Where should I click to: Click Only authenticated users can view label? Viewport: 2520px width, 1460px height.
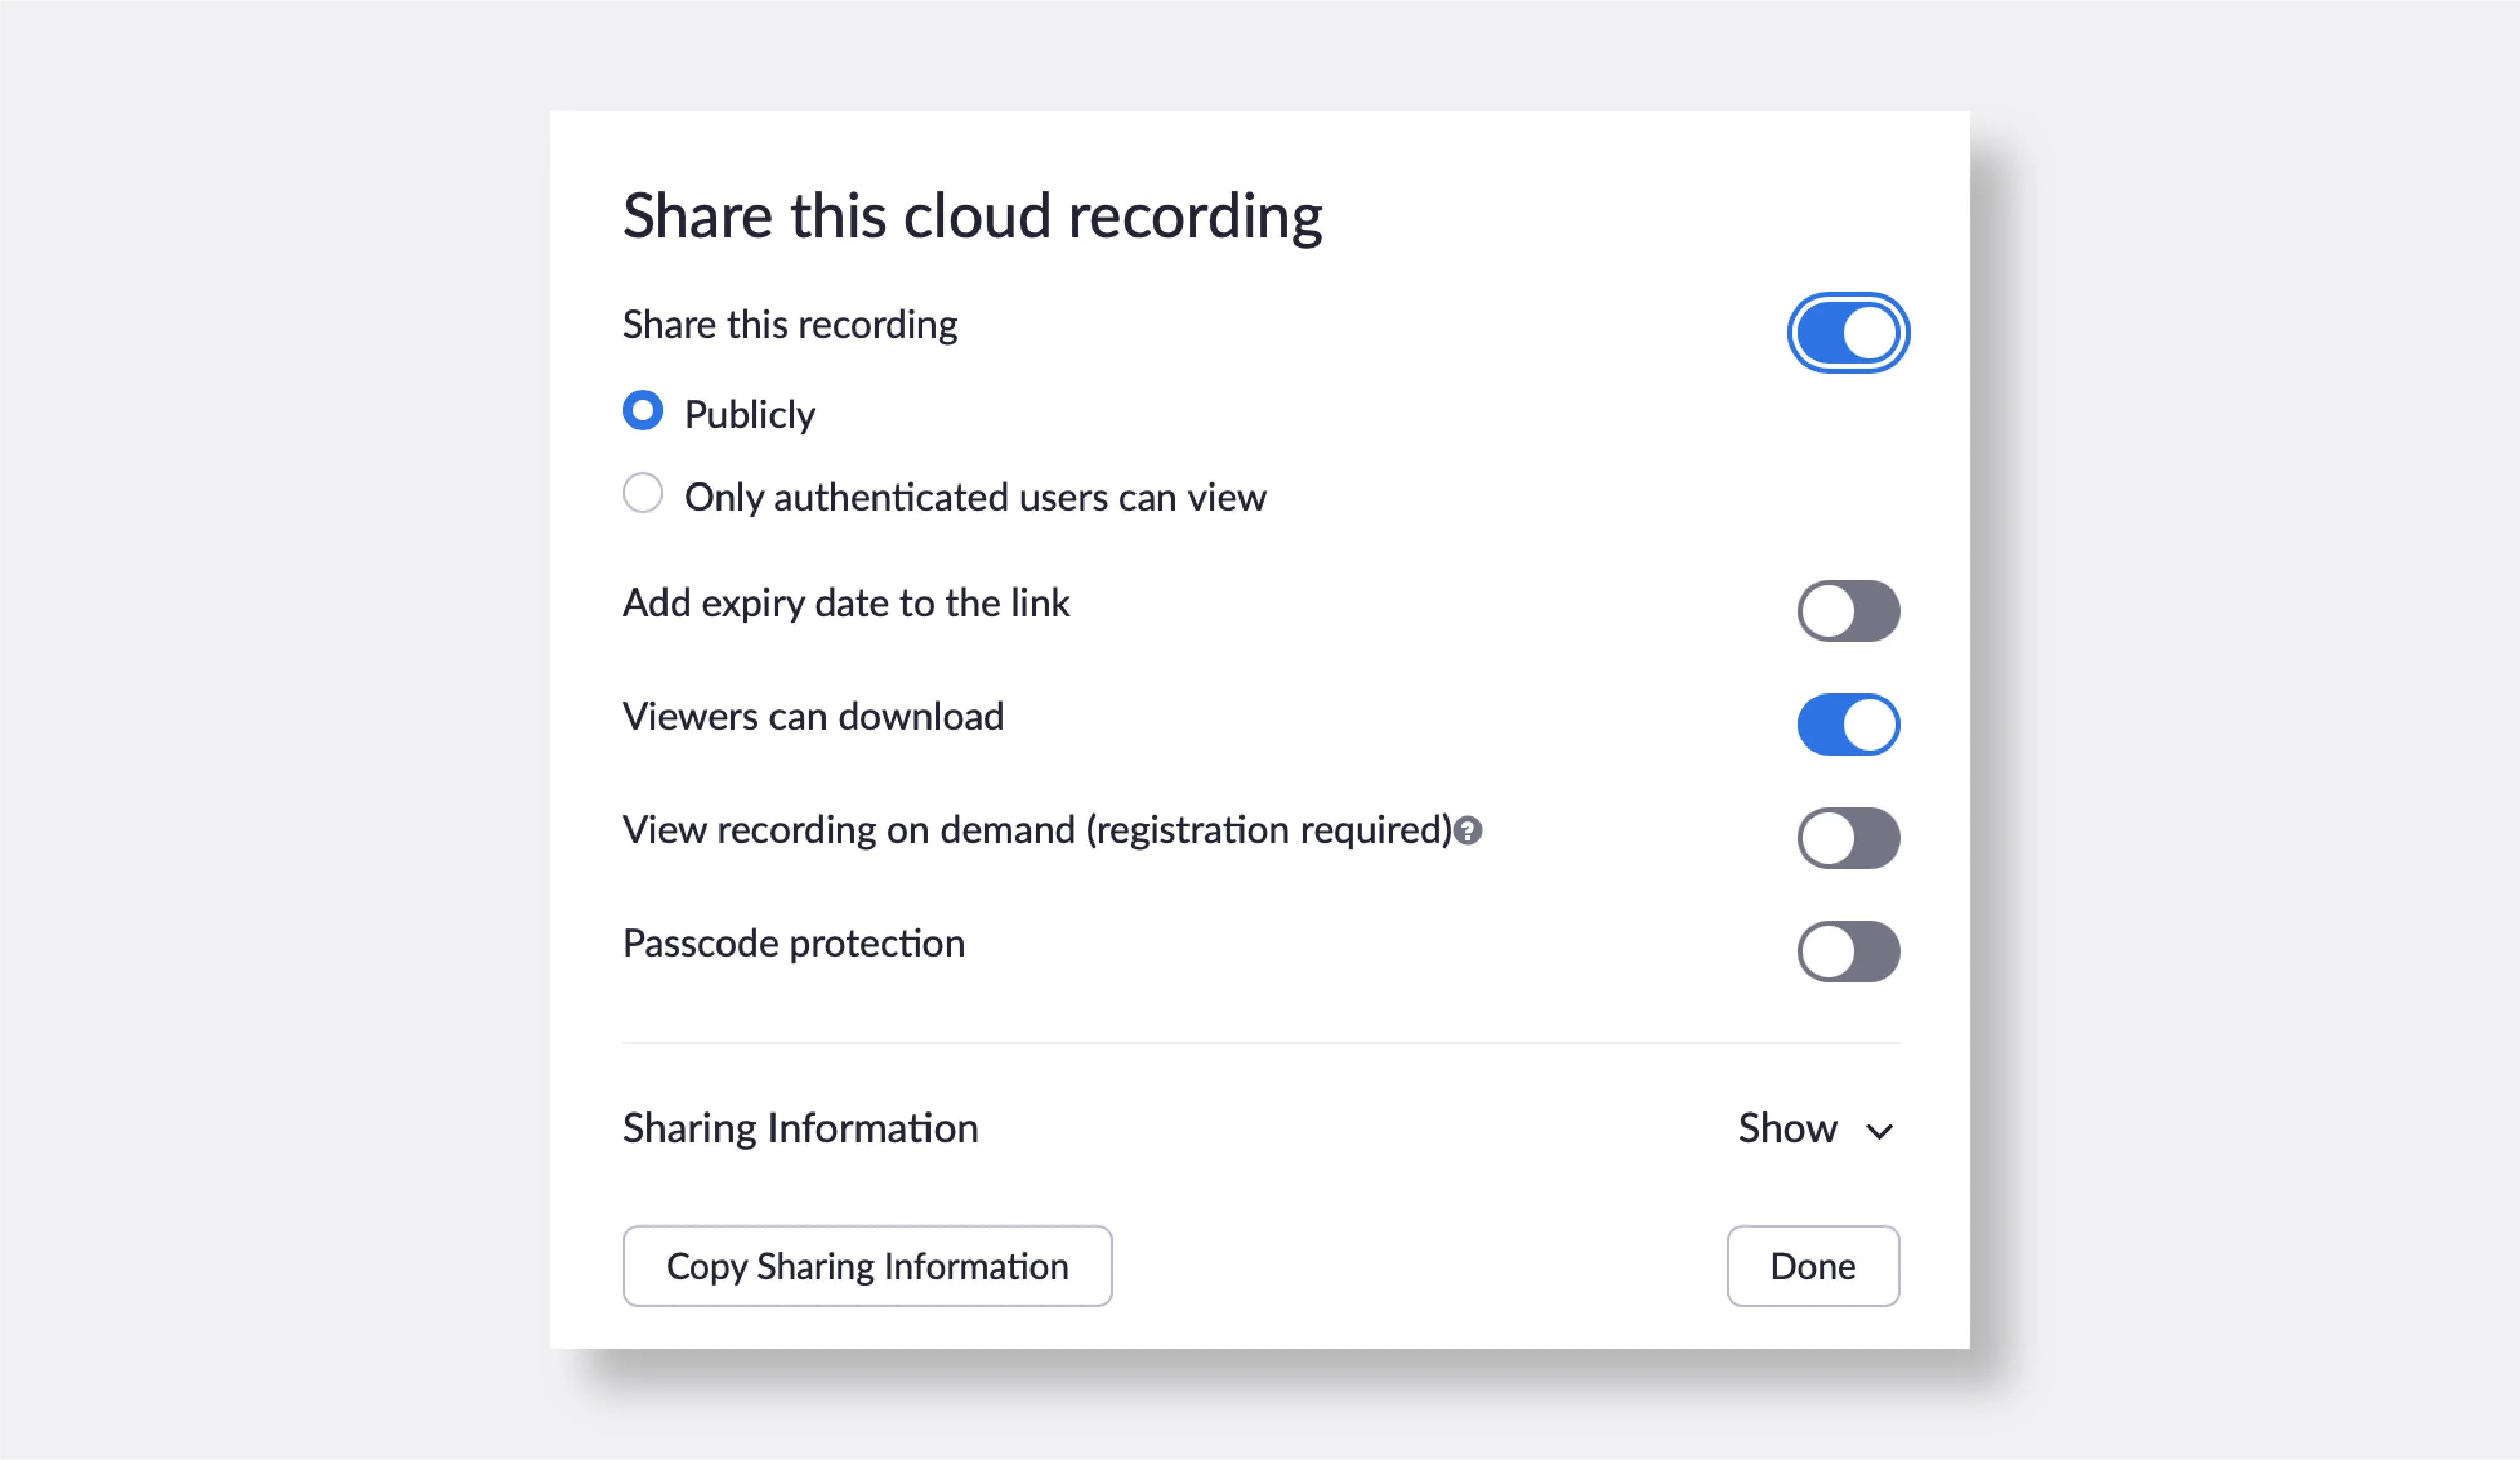coord(975,497)
